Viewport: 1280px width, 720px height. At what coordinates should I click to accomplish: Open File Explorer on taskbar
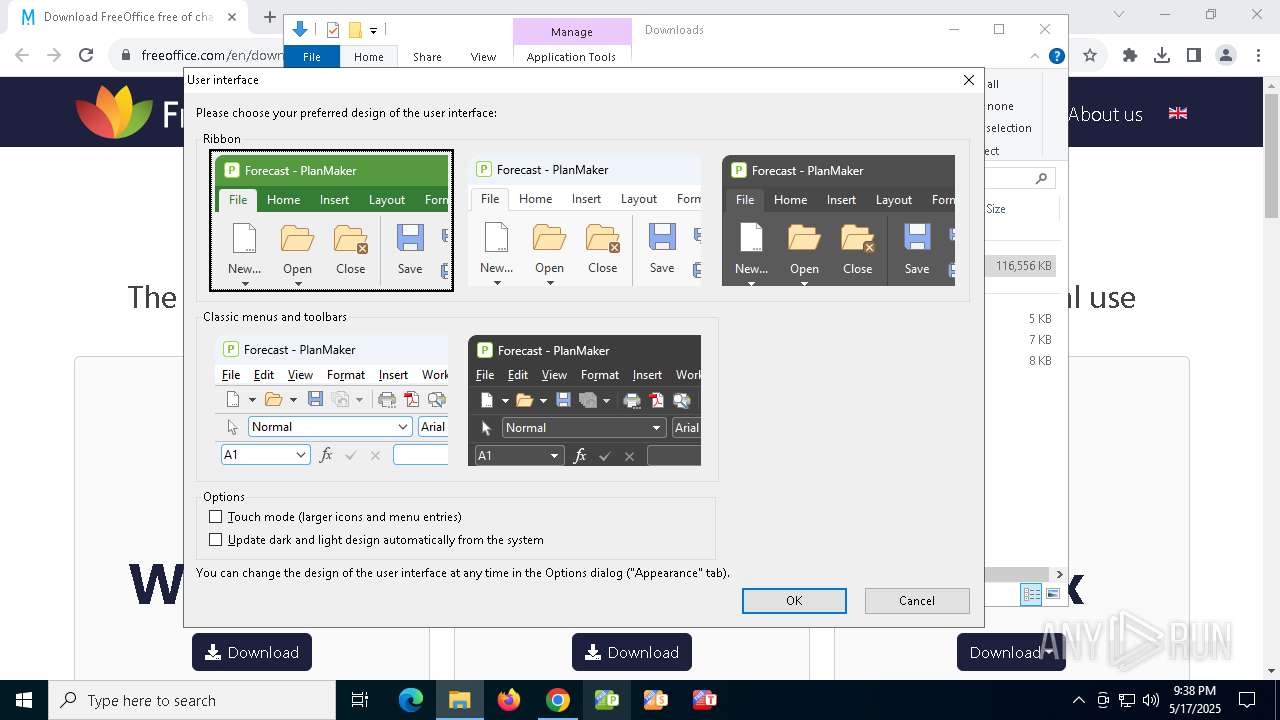459,700
